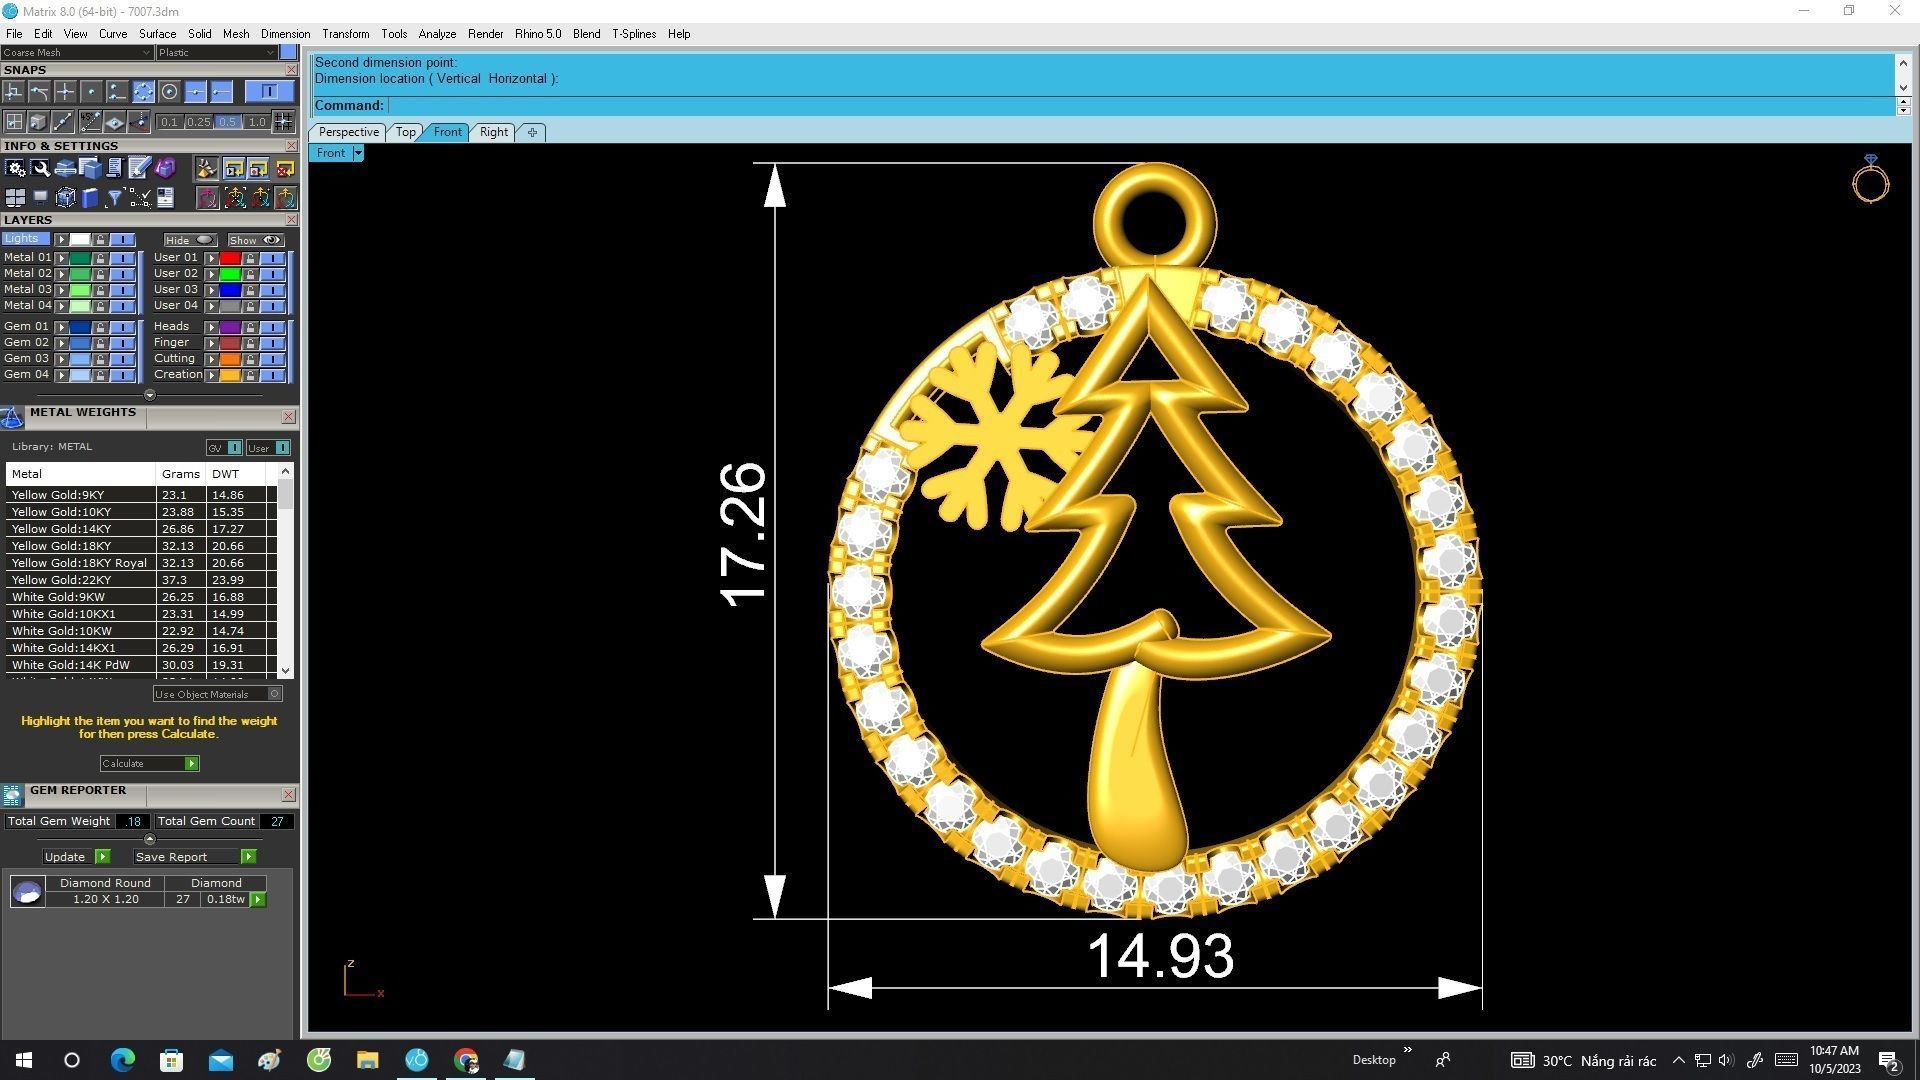1920x1080 pixels.
Task: Click the scroll document icon
Action: (x=115, y=168)
